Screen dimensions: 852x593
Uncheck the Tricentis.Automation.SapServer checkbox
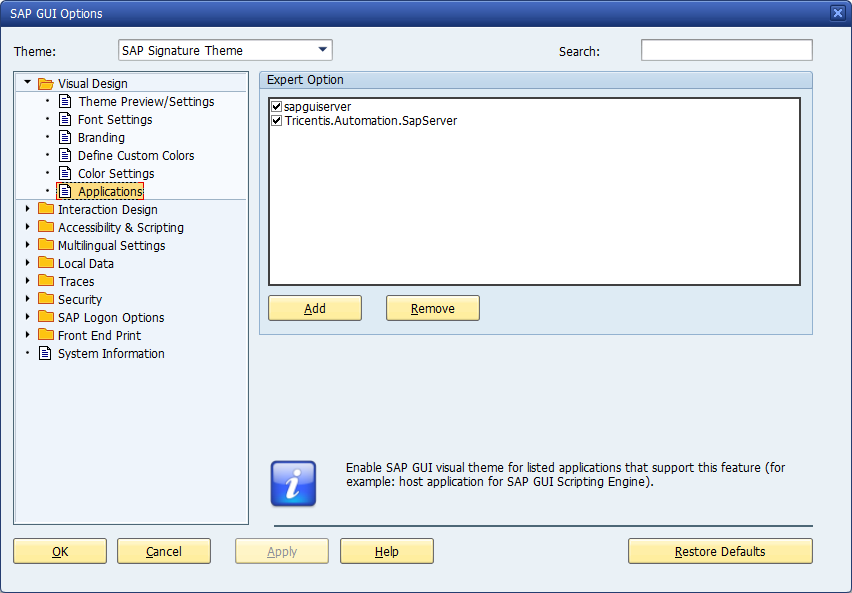tap(277, 120)
